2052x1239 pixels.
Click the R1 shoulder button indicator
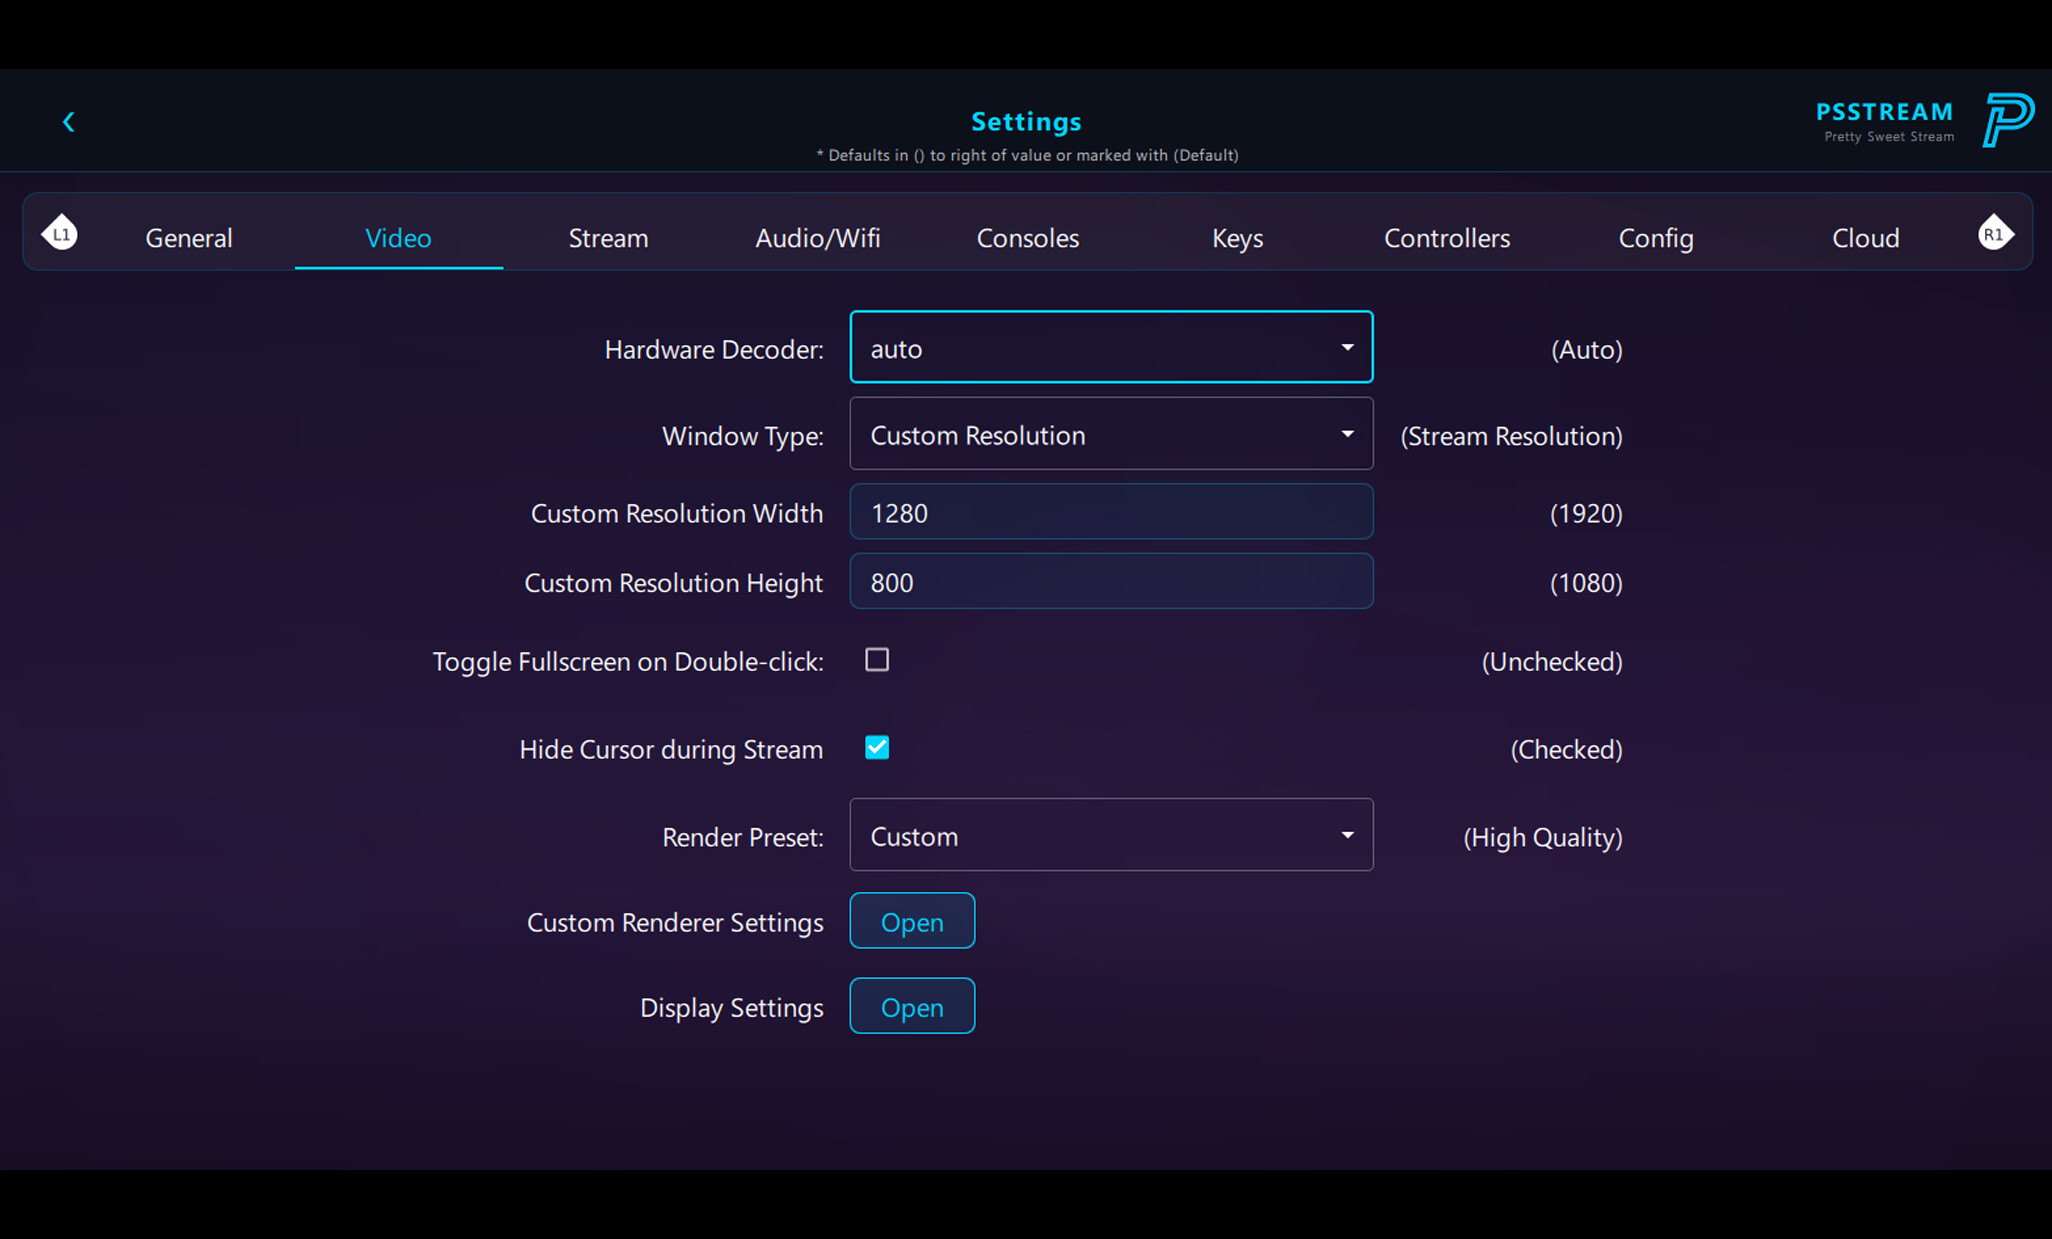coord(1995,231)
